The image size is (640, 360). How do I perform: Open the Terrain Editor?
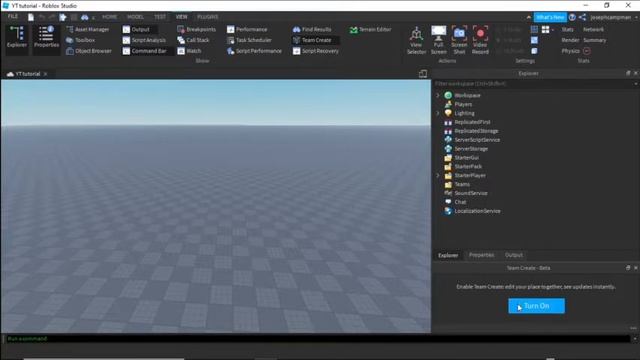coord(371,29)
